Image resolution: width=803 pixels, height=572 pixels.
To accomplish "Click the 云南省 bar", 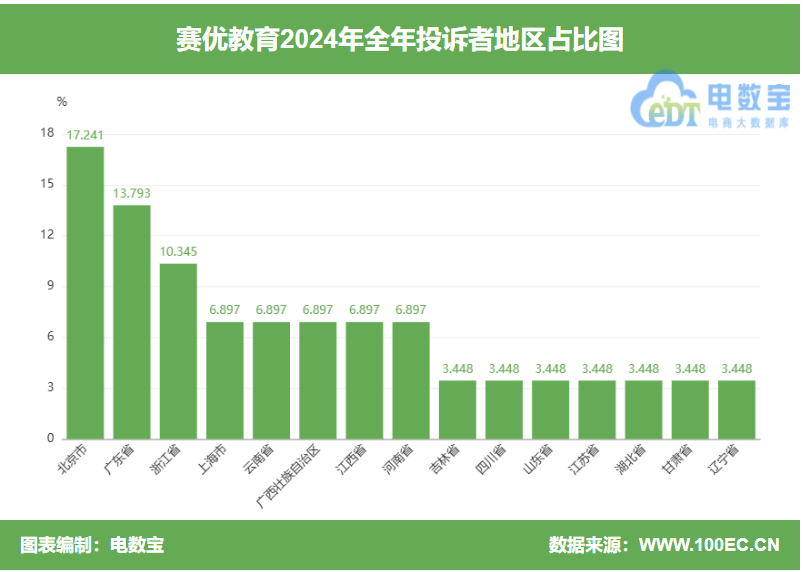I will coord(271,380).
